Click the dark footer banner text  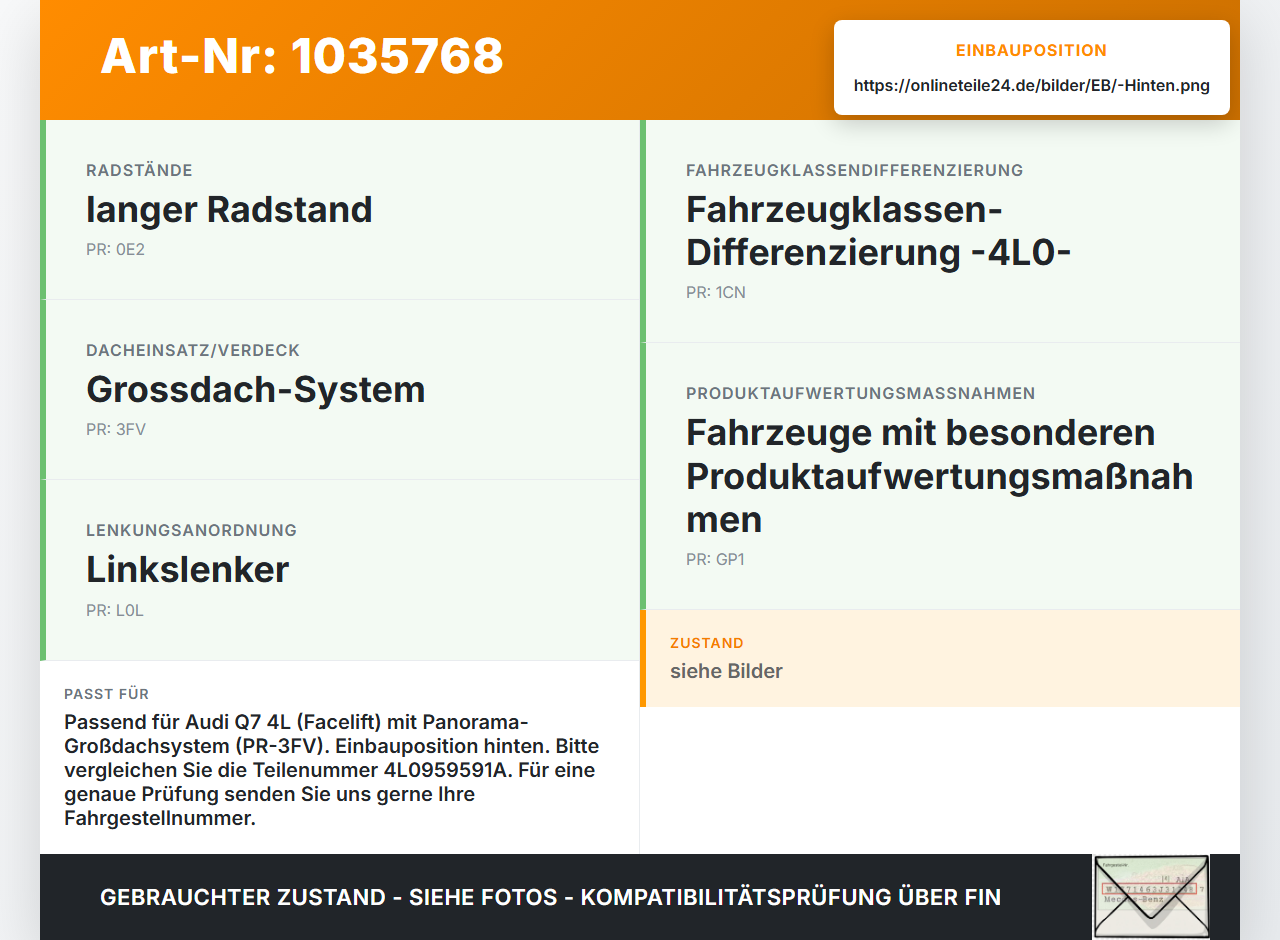coord(550,897)
